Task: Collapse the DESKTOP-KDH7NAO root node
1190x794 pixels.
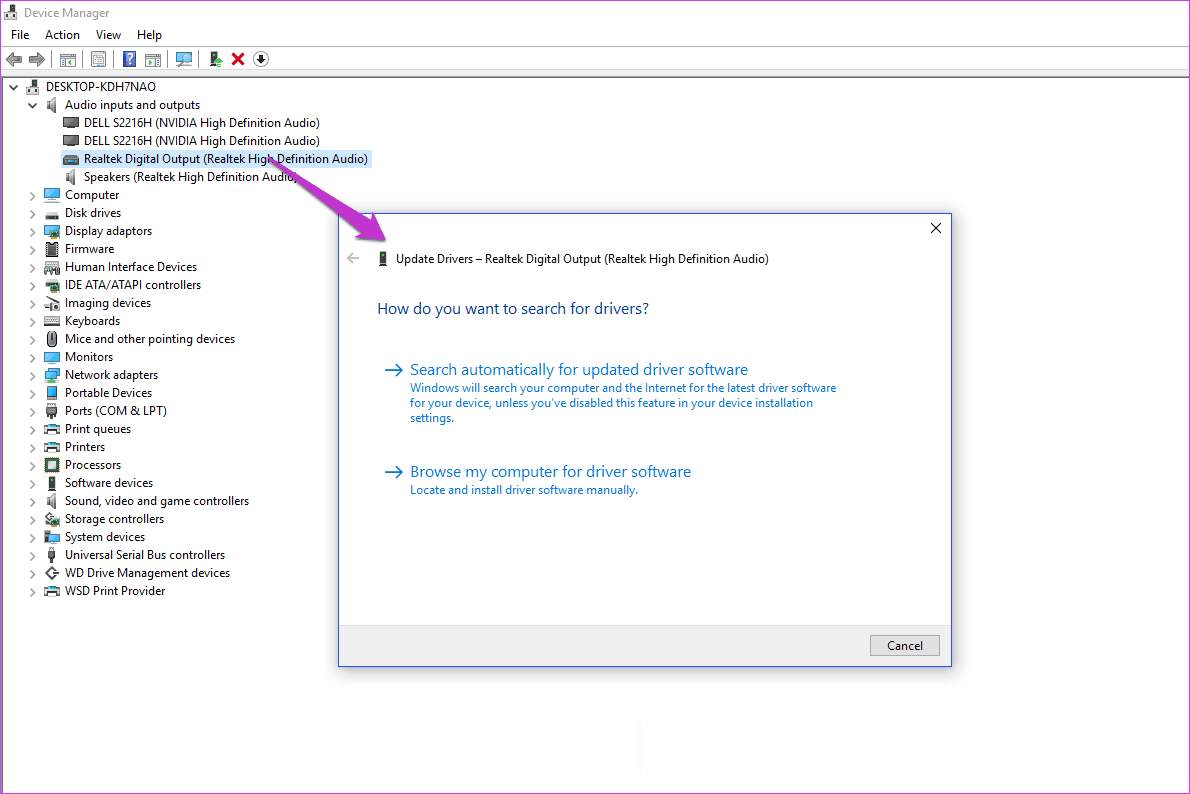Action: (14, 87)
